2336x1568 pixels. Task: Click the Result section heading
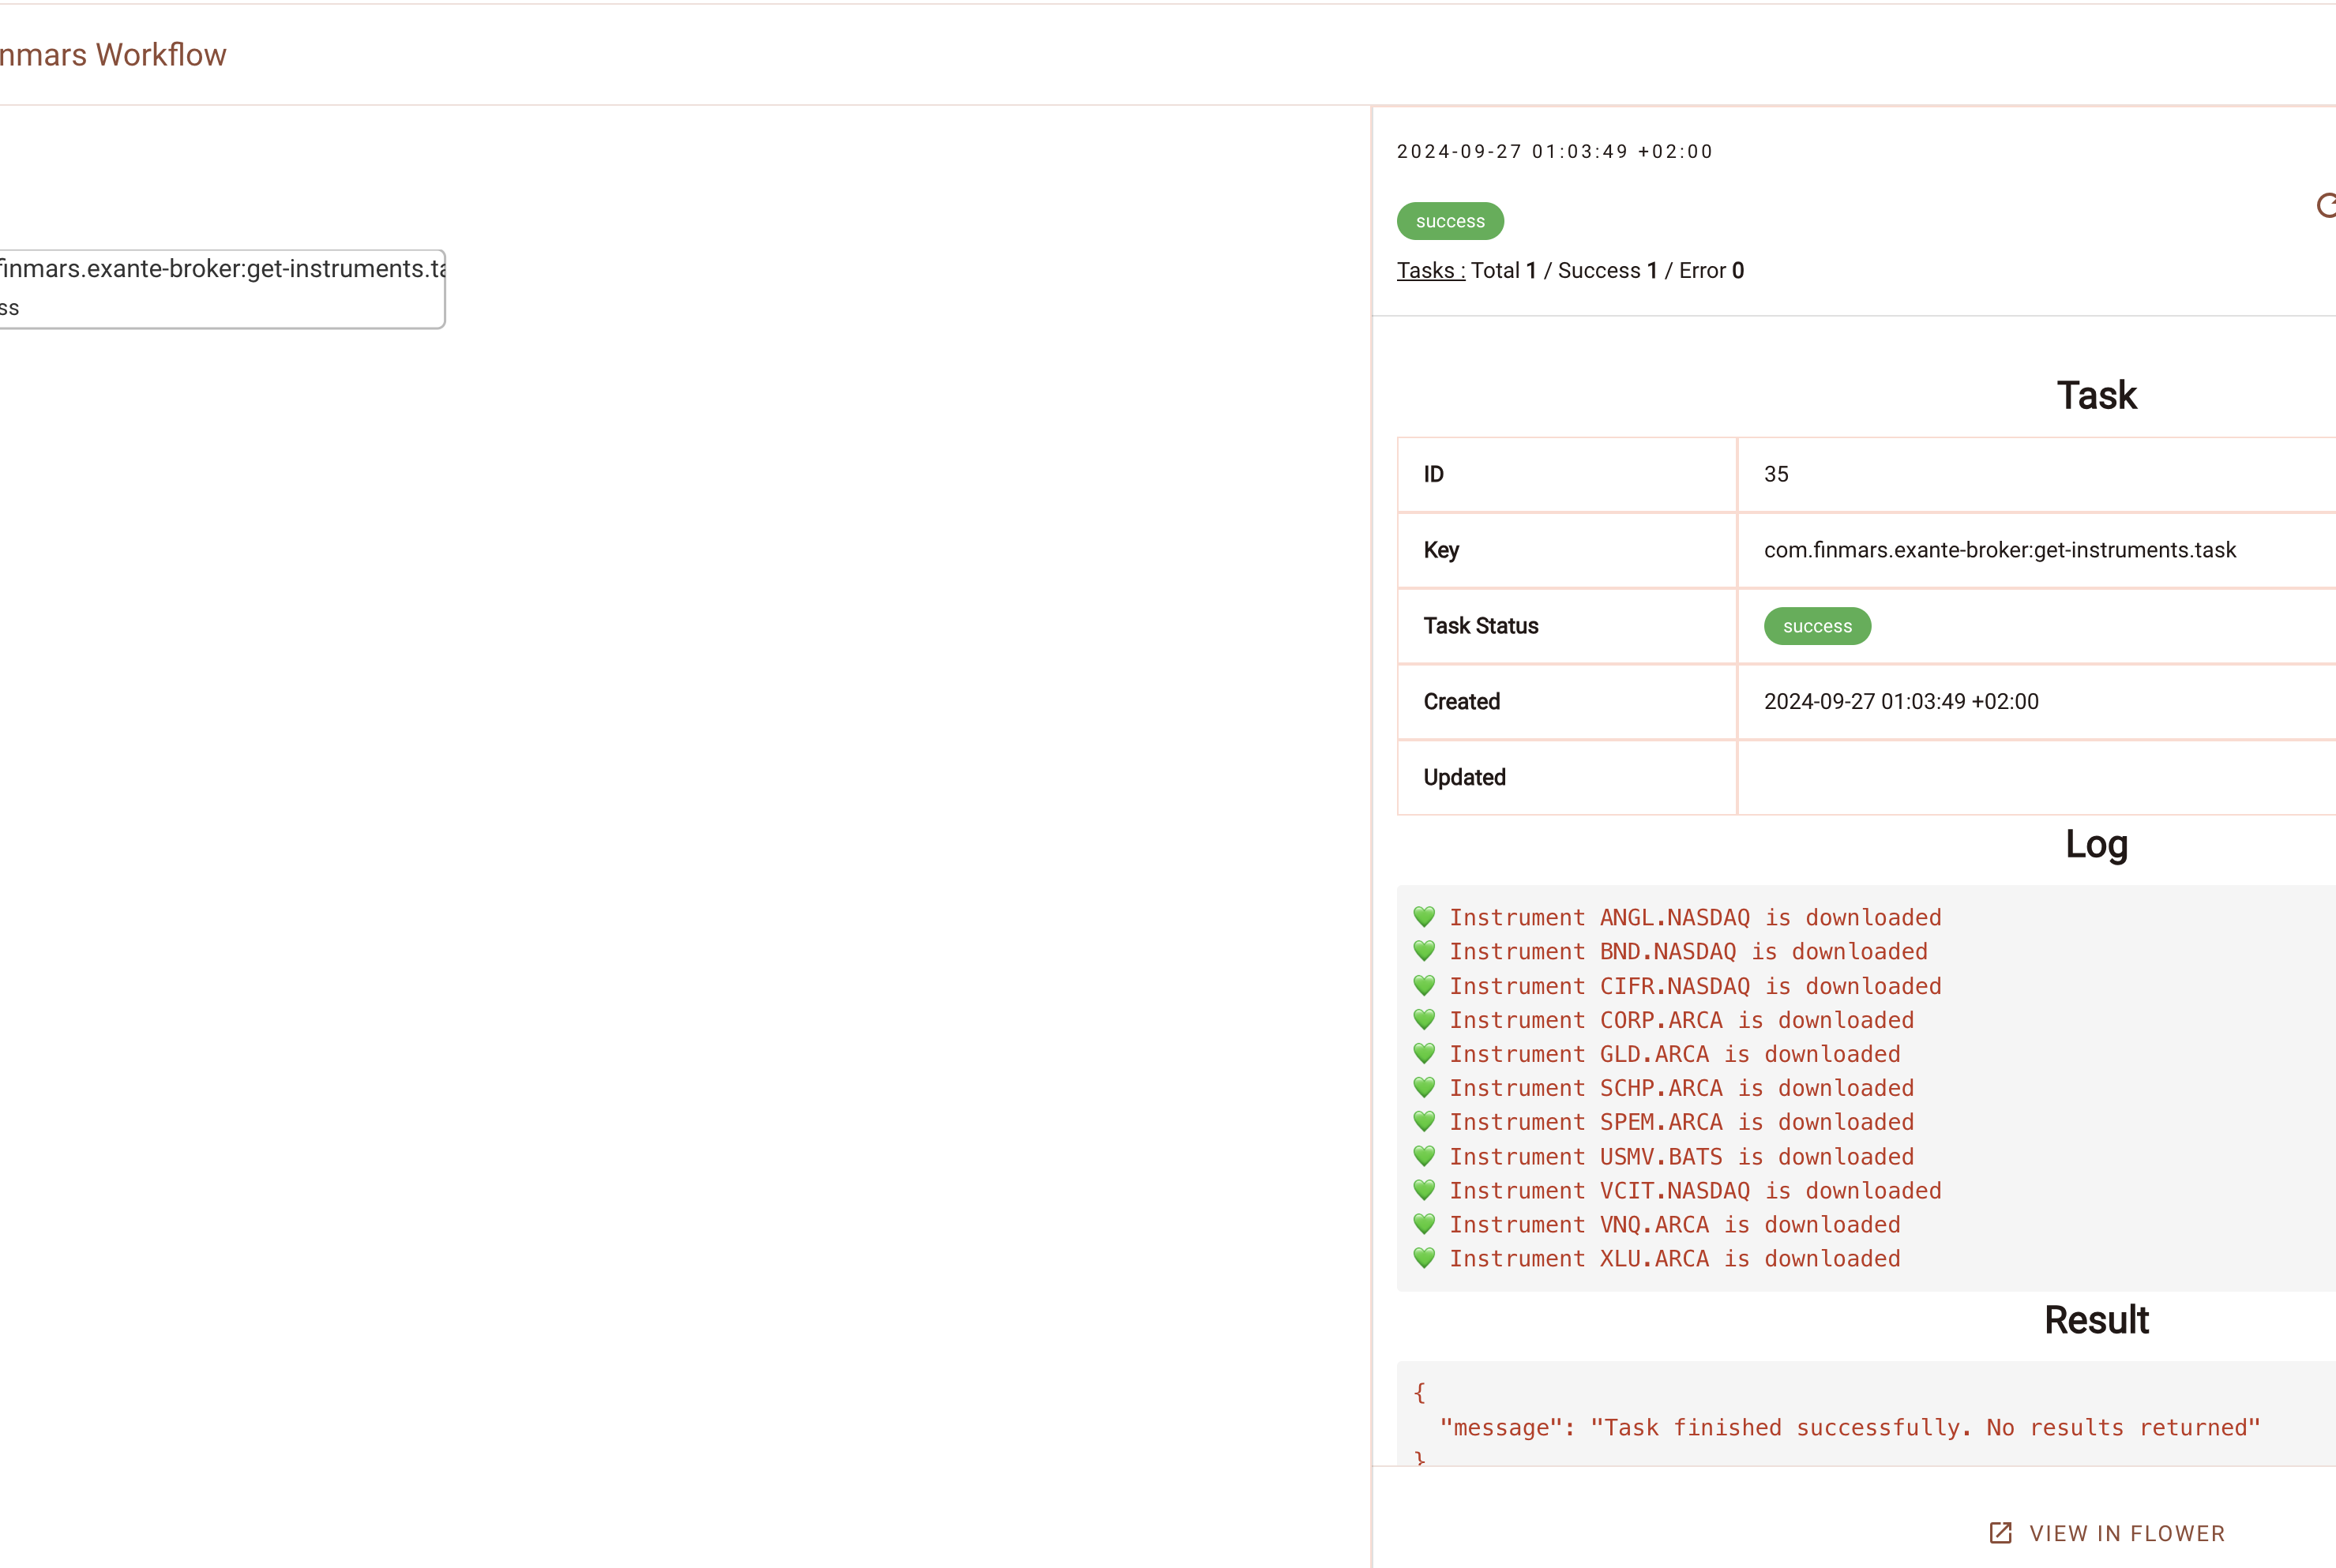click(x=2096, y=1320)
